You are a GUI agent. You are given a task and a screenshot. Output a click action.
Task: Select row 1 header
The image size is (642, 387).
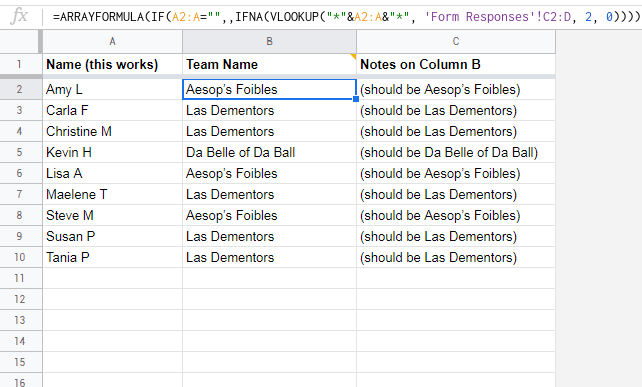19,64
